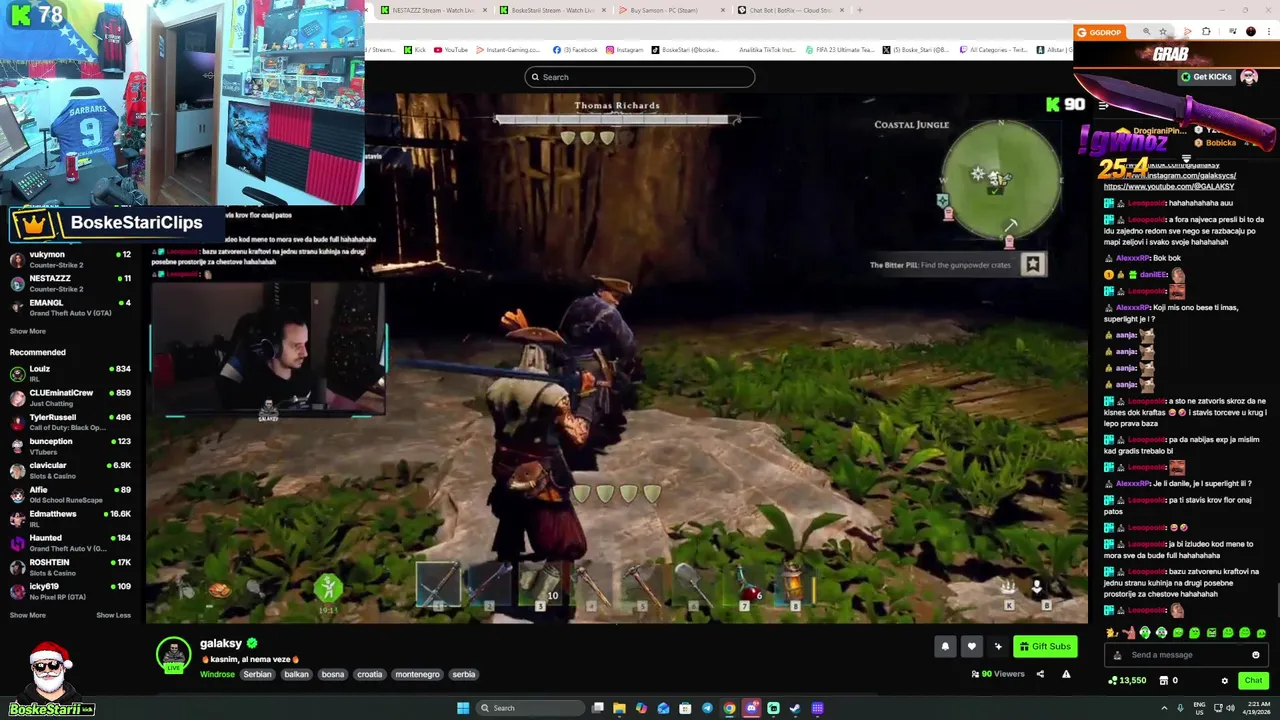Open Instant-Gaming bookmark
This screenshot has height=720, width=1280.
tap(508, 50)
